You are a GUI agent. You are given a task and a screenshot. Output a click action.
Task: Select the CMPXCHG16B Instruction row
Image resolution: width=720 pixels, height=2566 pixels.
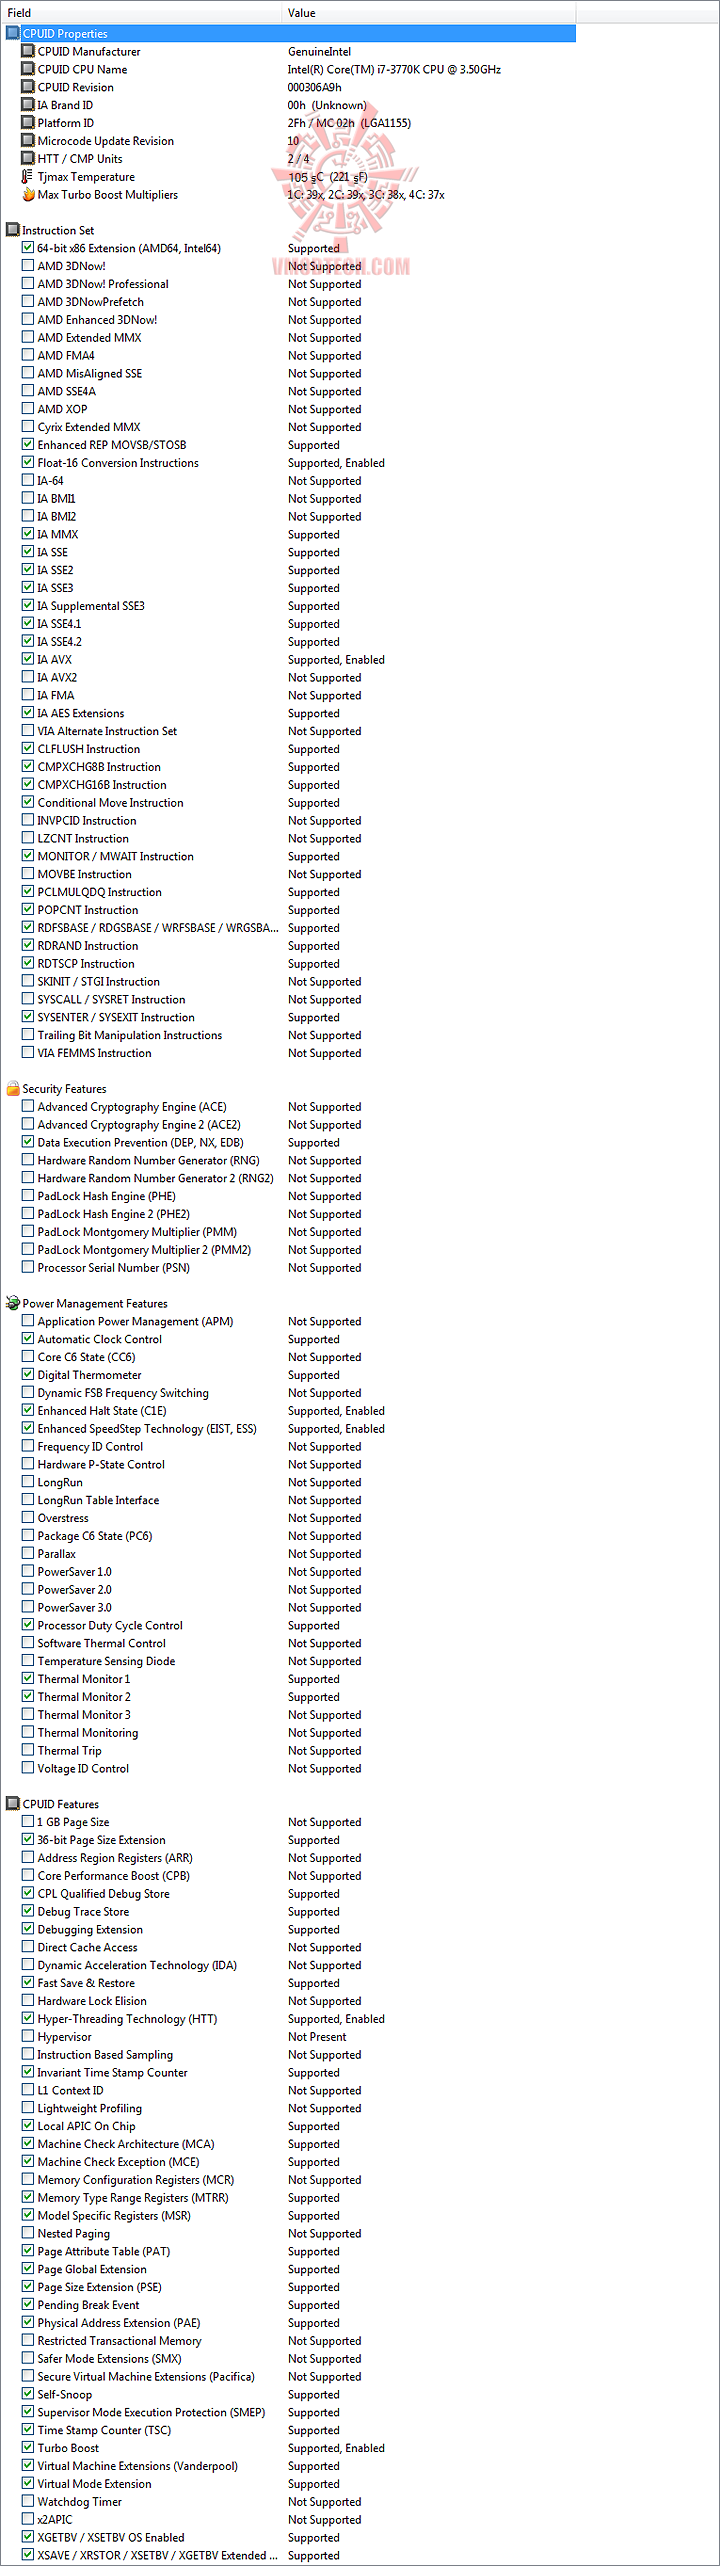(x=289, y=785)
